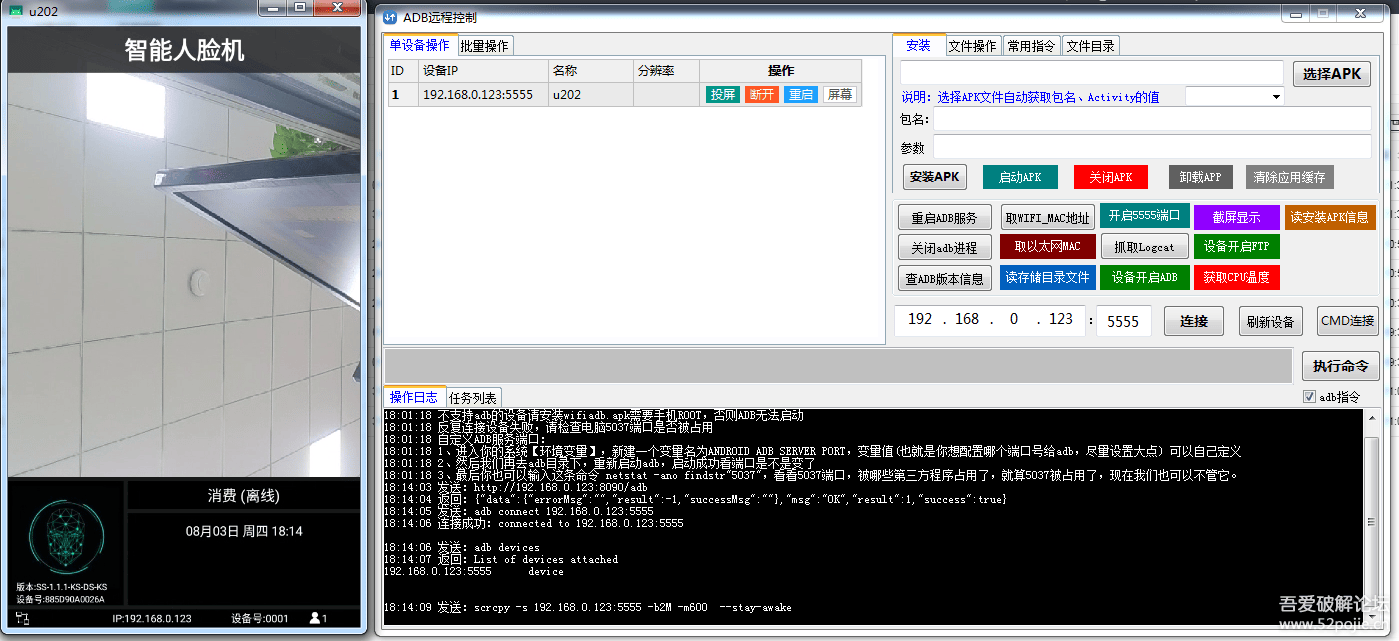Open the 批量操作 tab
The image size is (1399, 641).
484,46
